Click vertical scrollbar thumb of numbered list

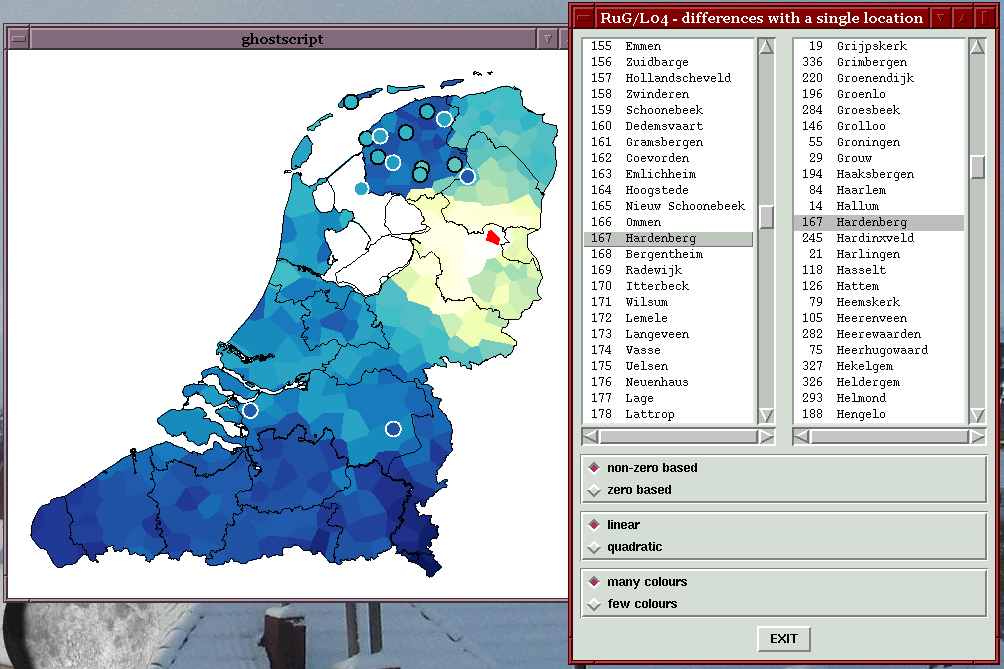(766, 217)
